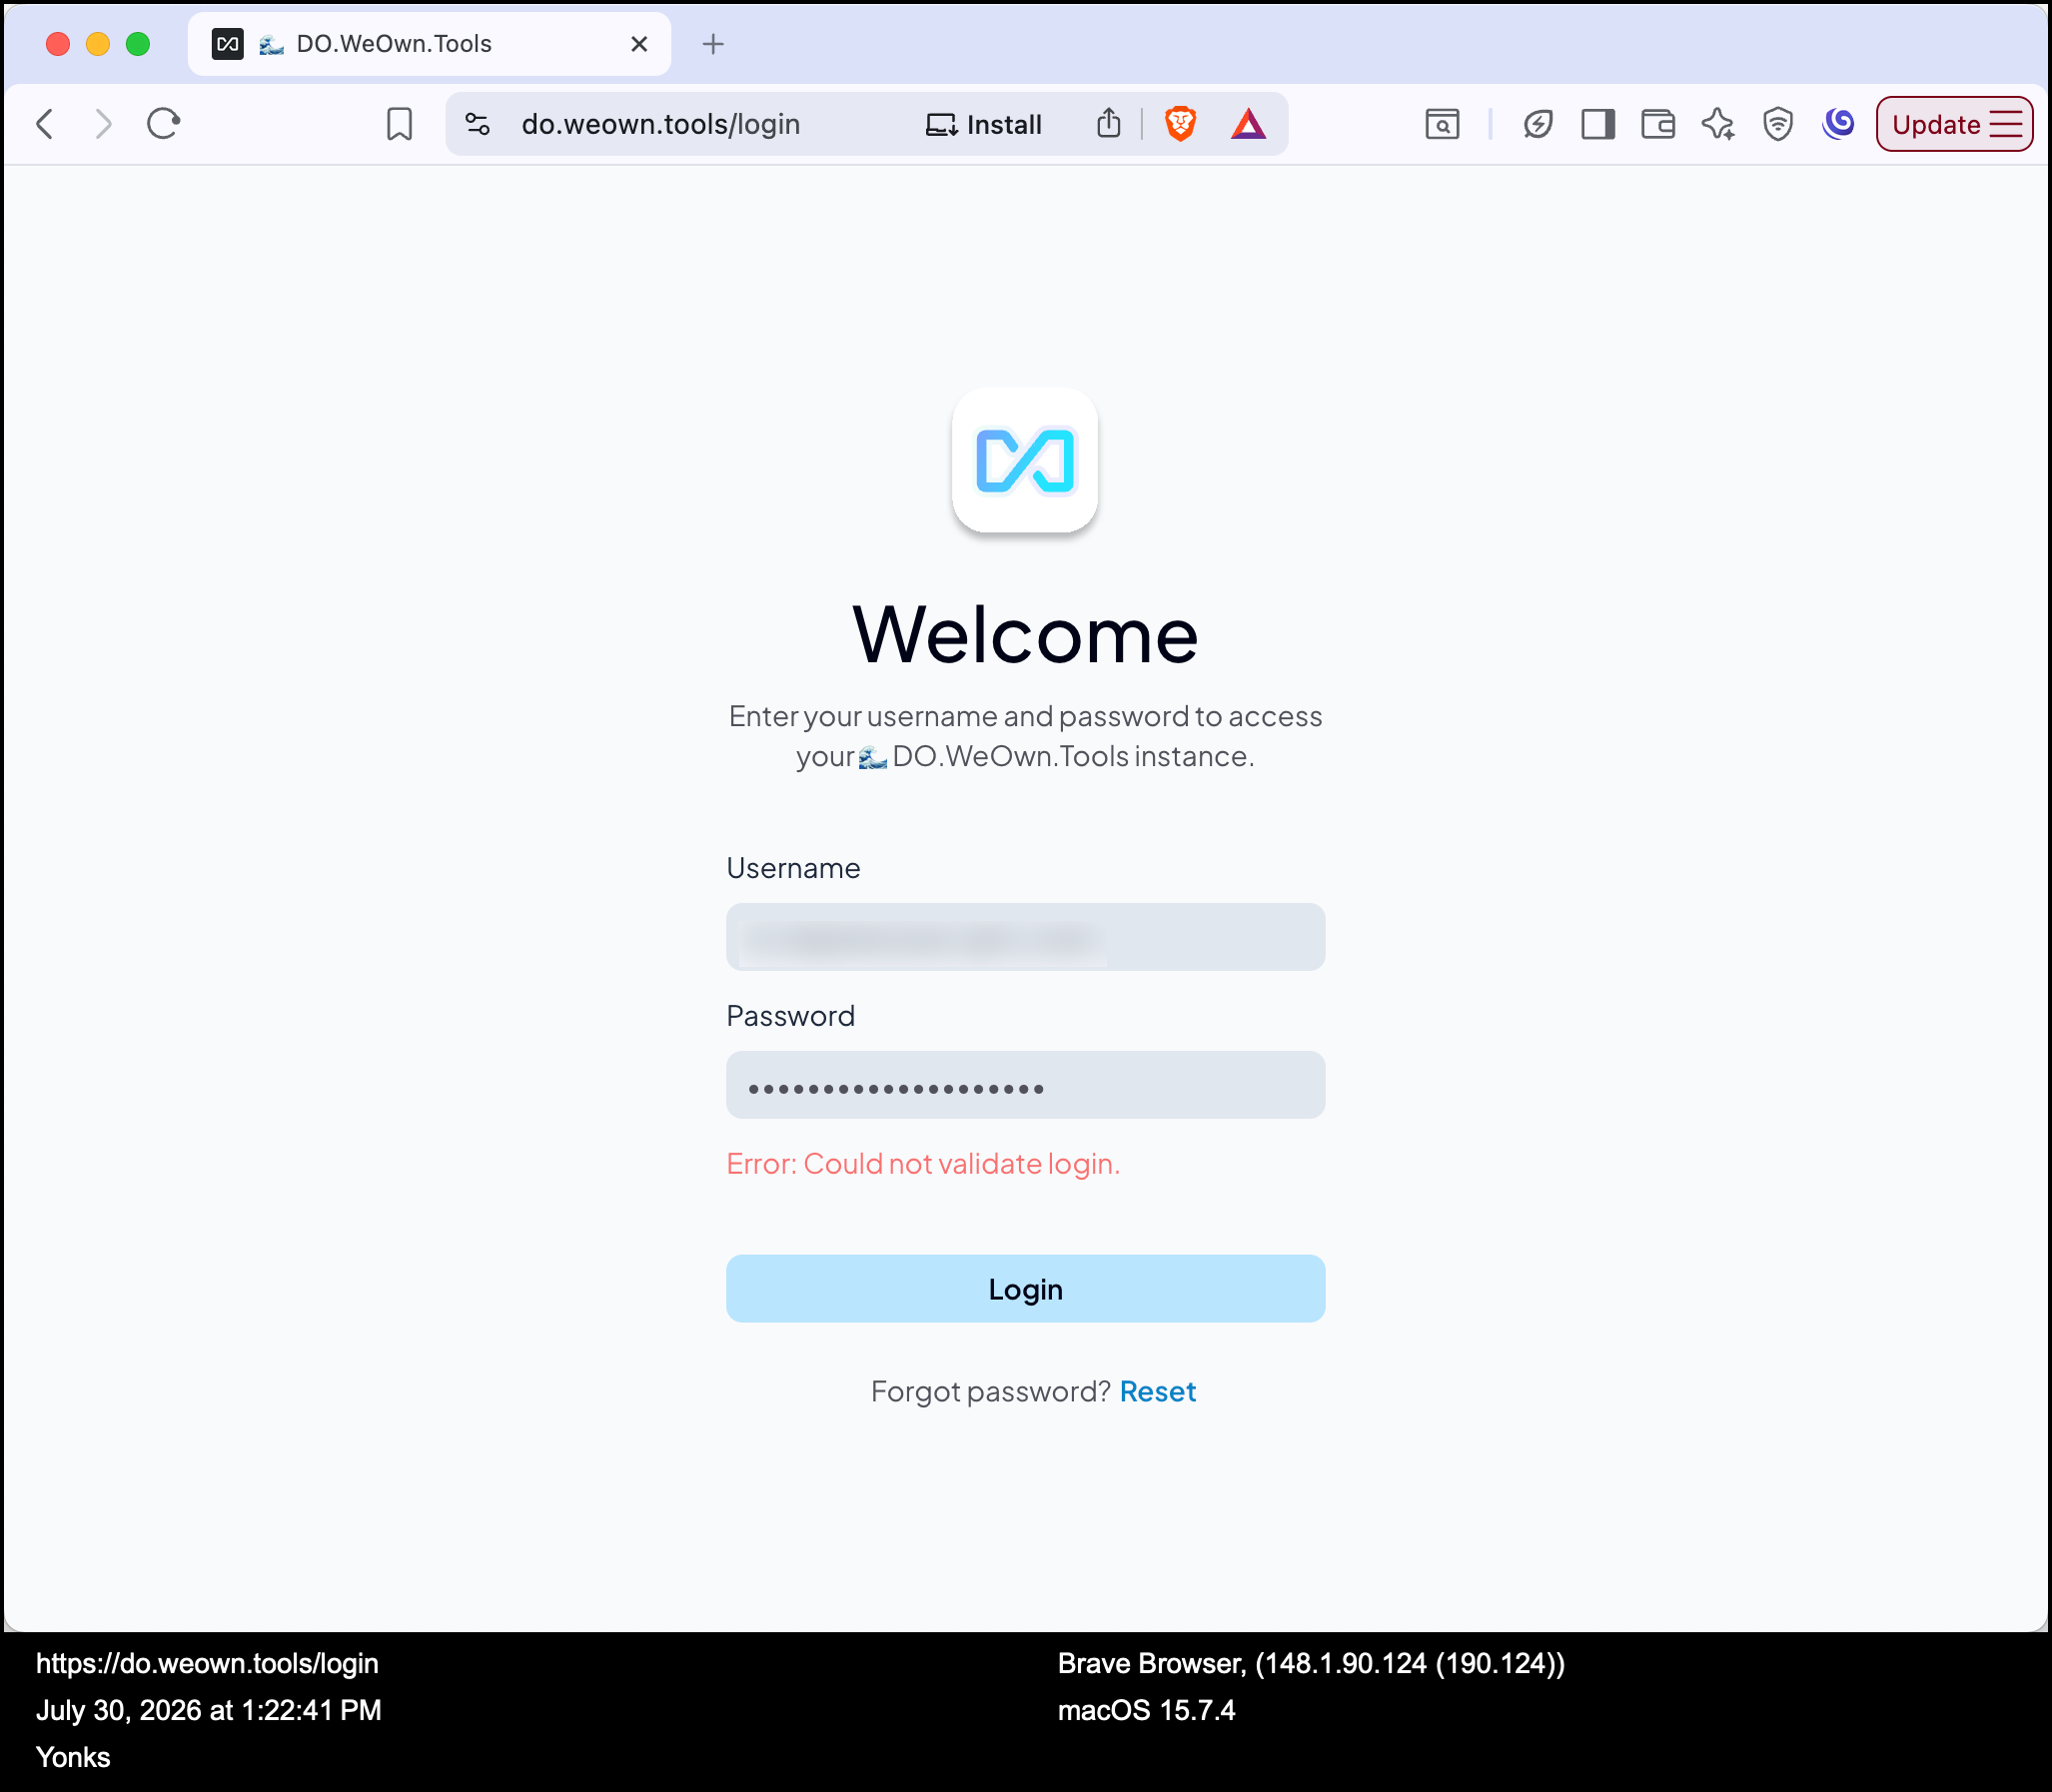Image resolution: width=2052 pixels, height=1792 pixels.
Task: Go forward to the next page
Action: click(103, 124)
